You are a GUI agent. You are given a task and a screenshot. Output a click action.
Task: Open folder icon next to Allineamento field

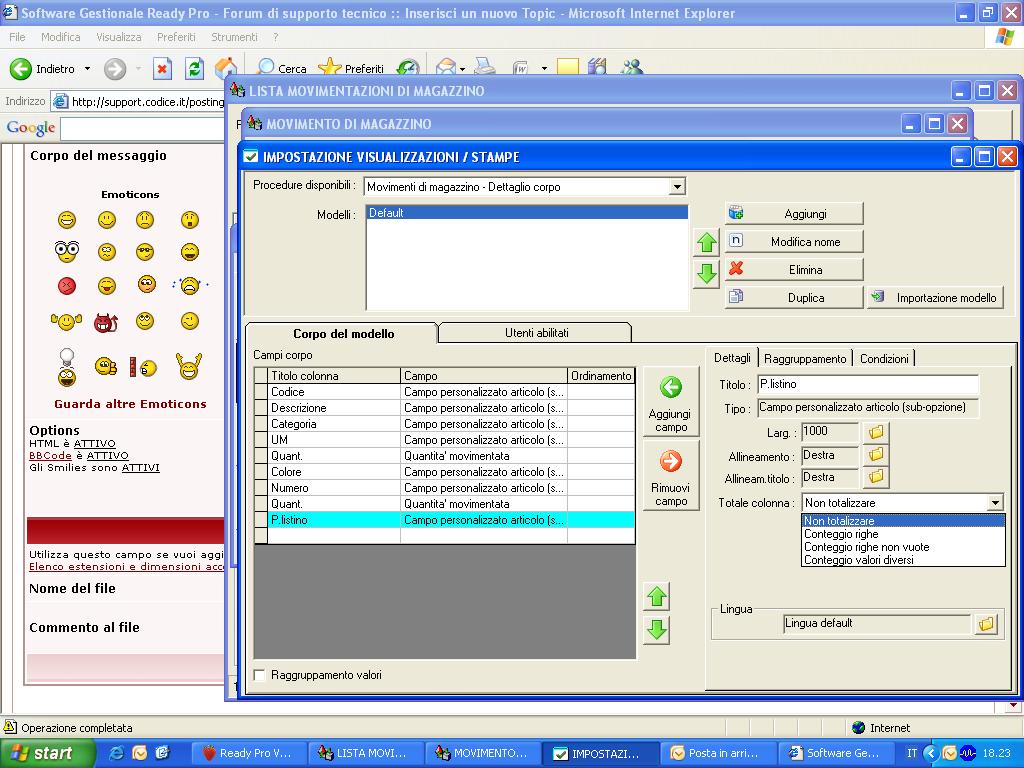point(876,455)
